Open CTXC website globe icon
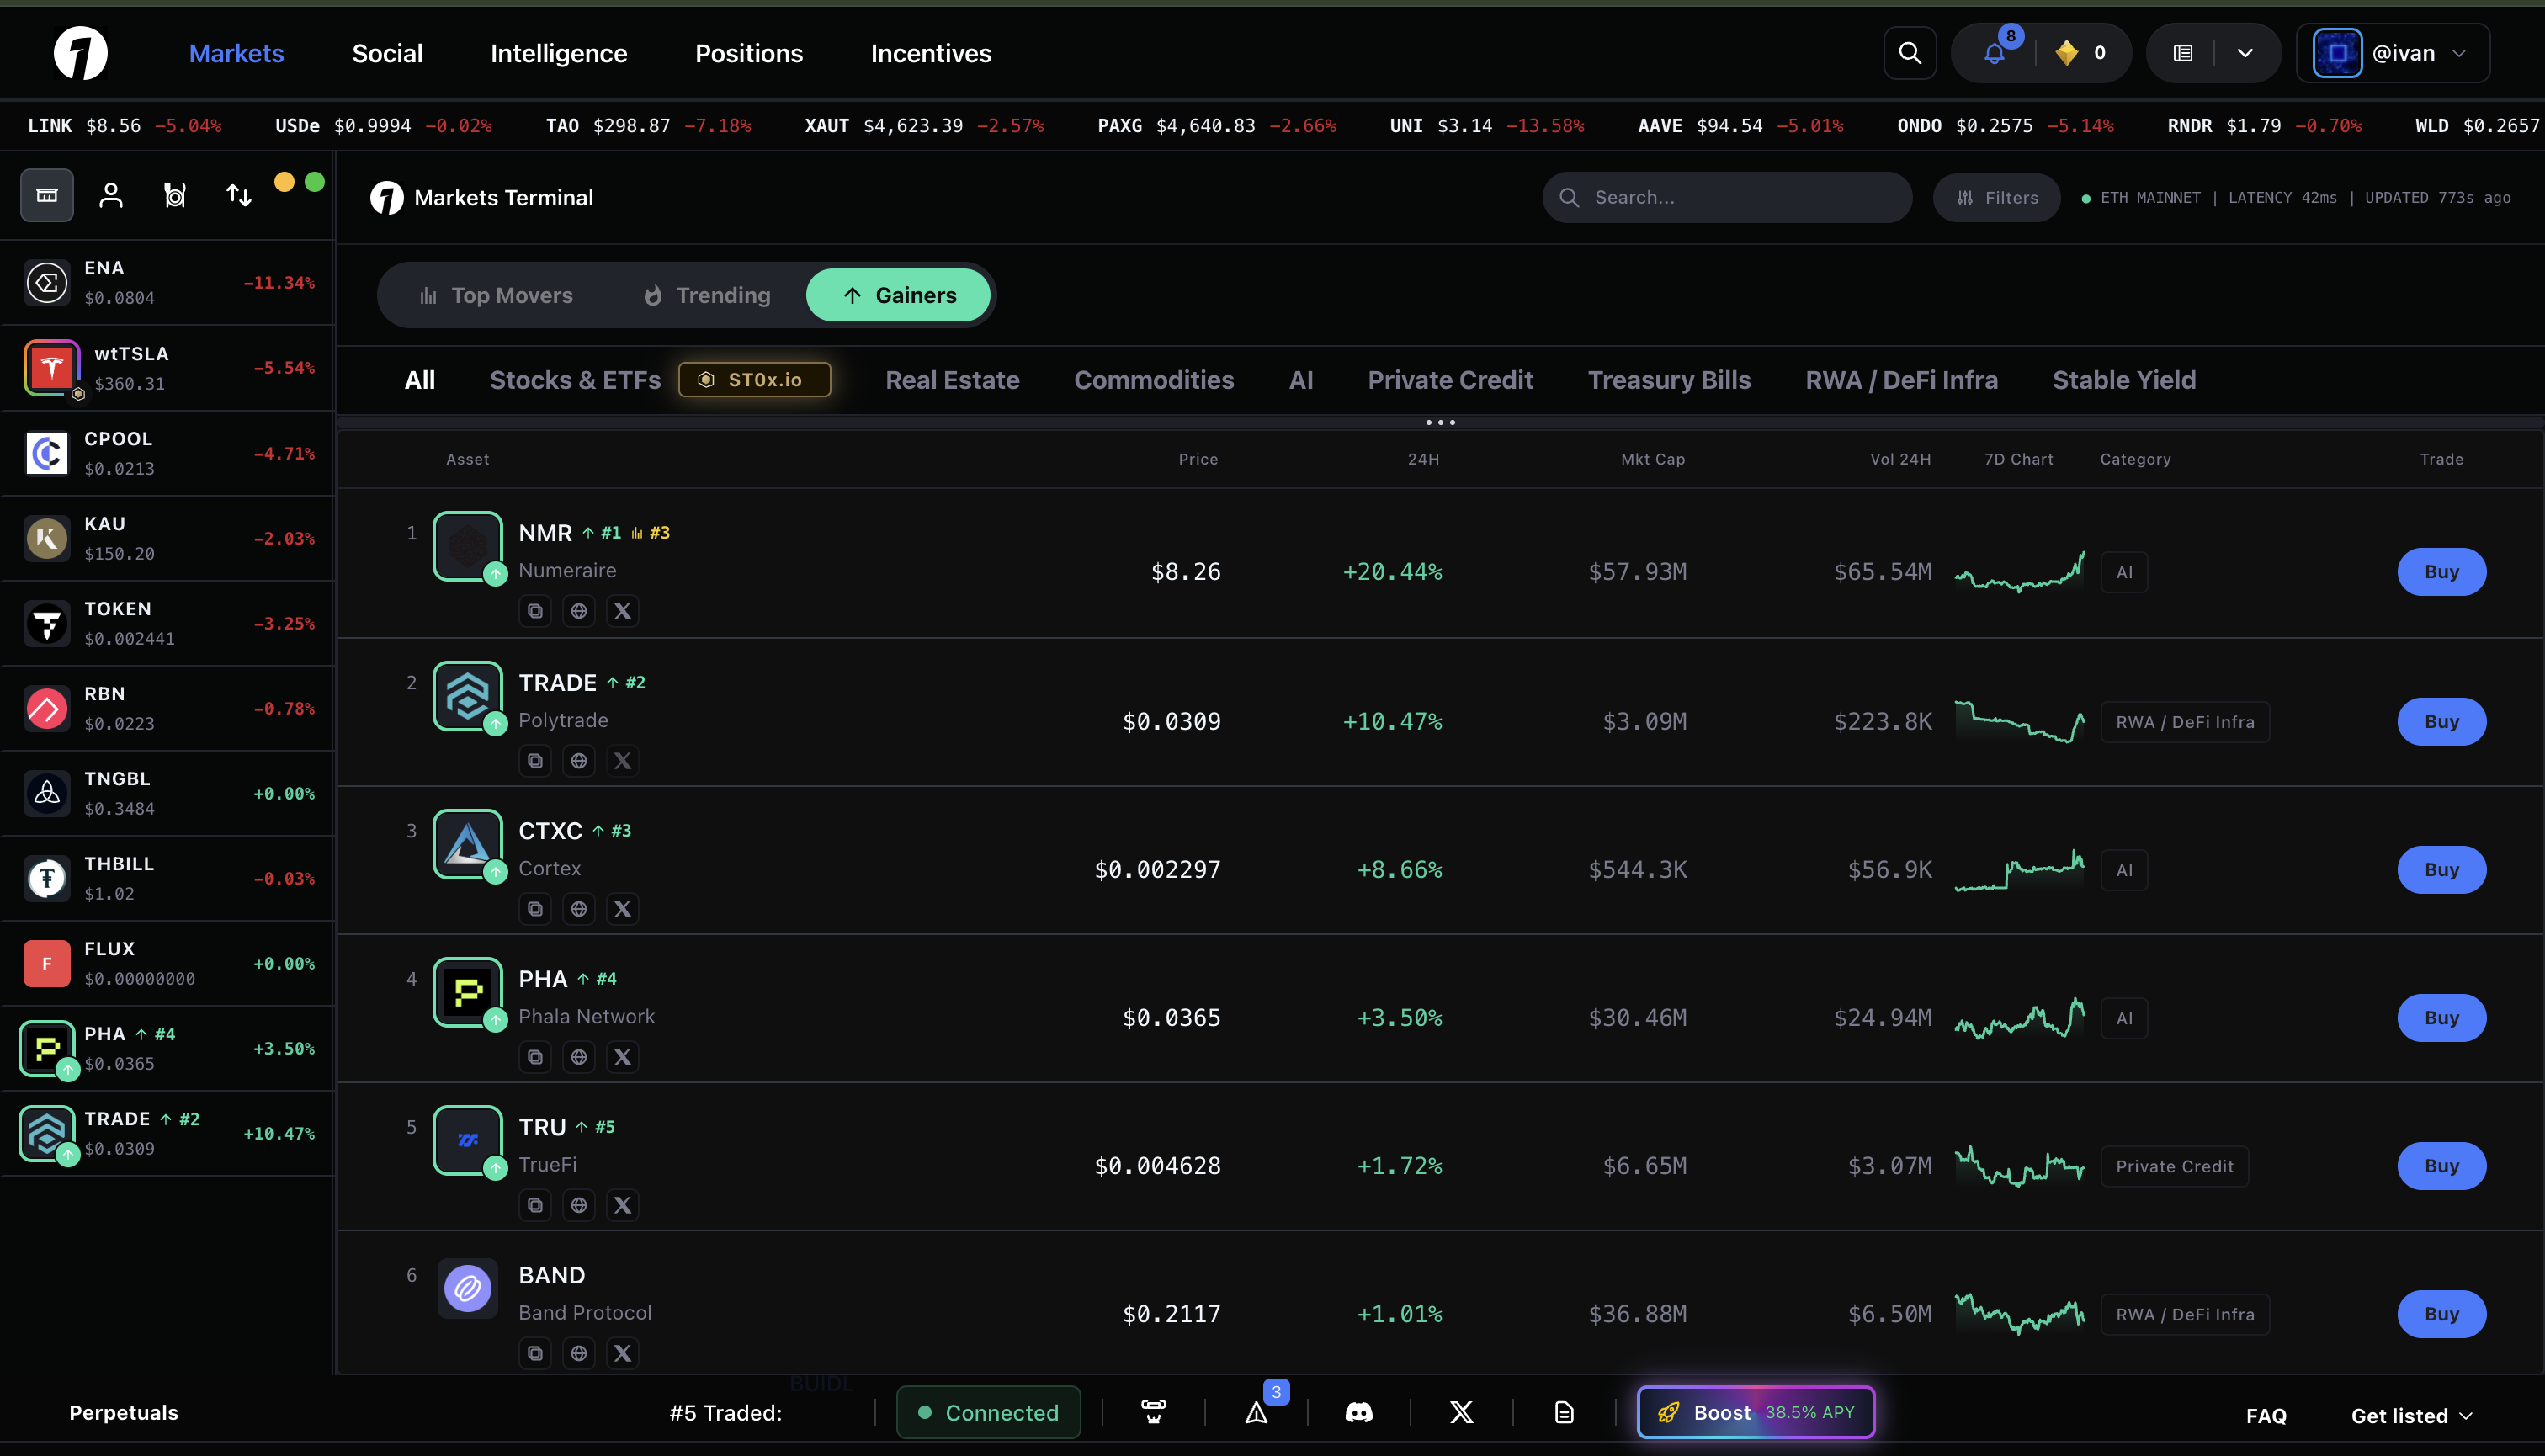The image size is (2545, 1456). (x=579, y=909)
